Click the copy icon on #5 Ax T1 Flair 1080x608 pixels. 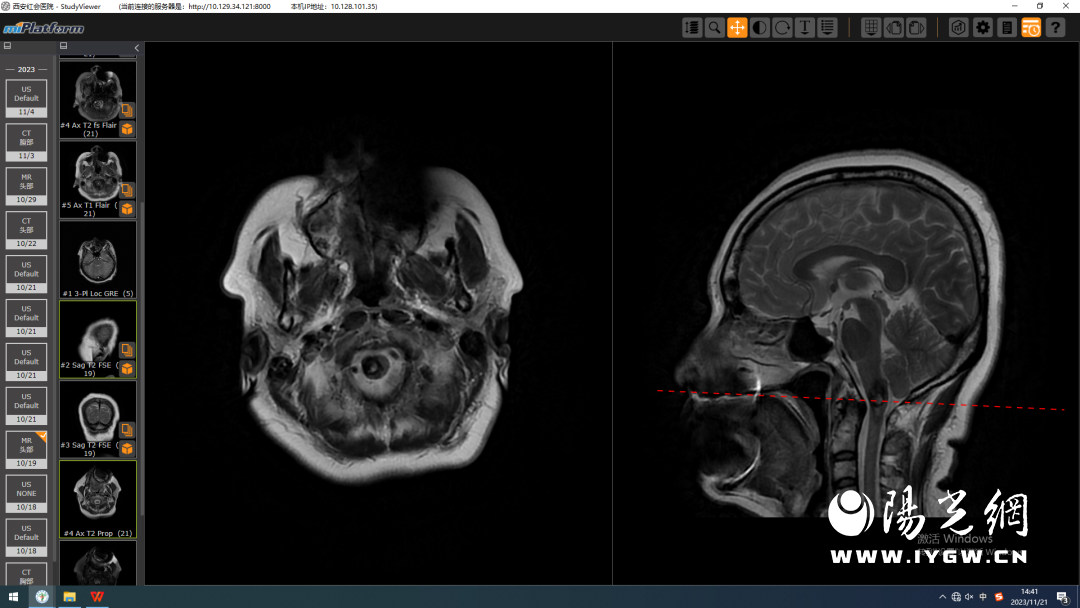(127, 190)
